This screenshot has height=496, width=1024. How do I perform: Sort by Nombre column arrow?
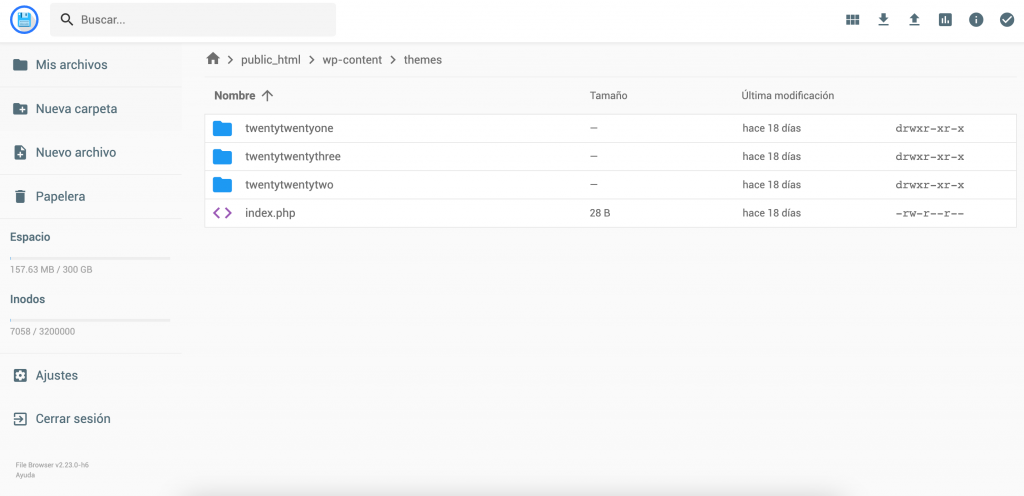point(267,96)
